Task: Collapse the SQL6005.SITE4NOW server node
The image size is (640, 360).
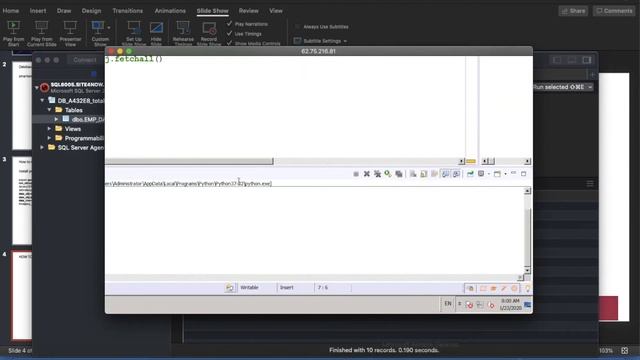Action: click(37, 87)
